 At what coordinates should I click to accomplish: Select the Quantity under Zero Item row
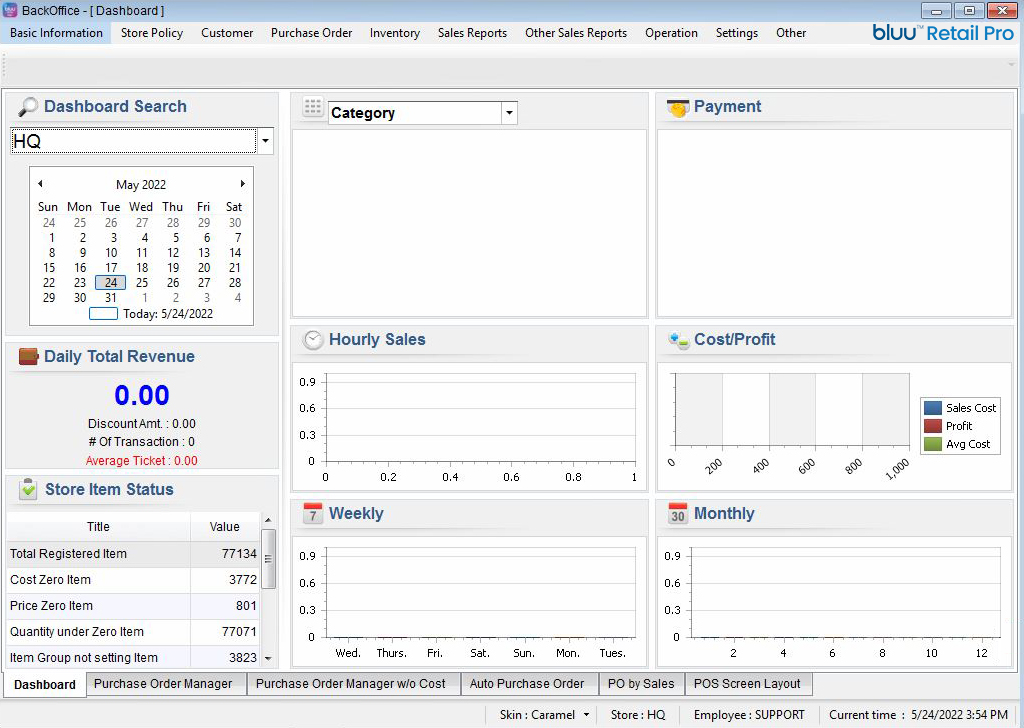tap(133, 632)
